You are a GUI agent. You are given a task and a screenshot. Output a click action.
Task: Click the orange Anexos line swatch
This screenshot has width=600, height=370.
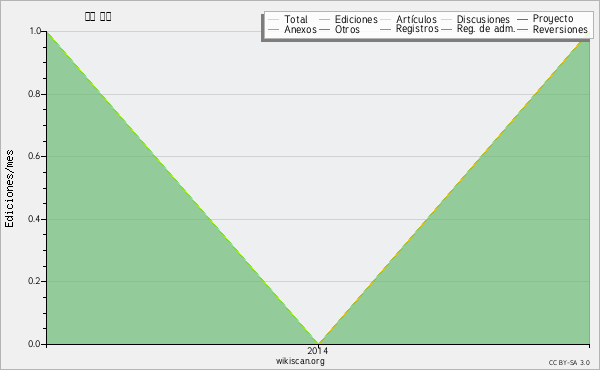coord(274,29)
